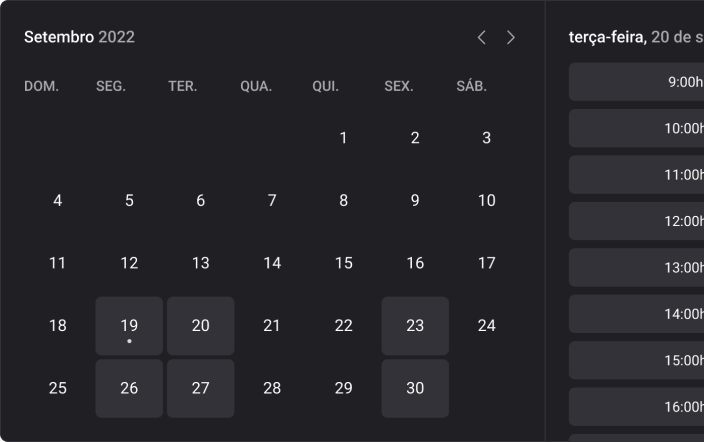This screenshot has height=442, width=704.
Task: Select available date 20
Action: 201,326
